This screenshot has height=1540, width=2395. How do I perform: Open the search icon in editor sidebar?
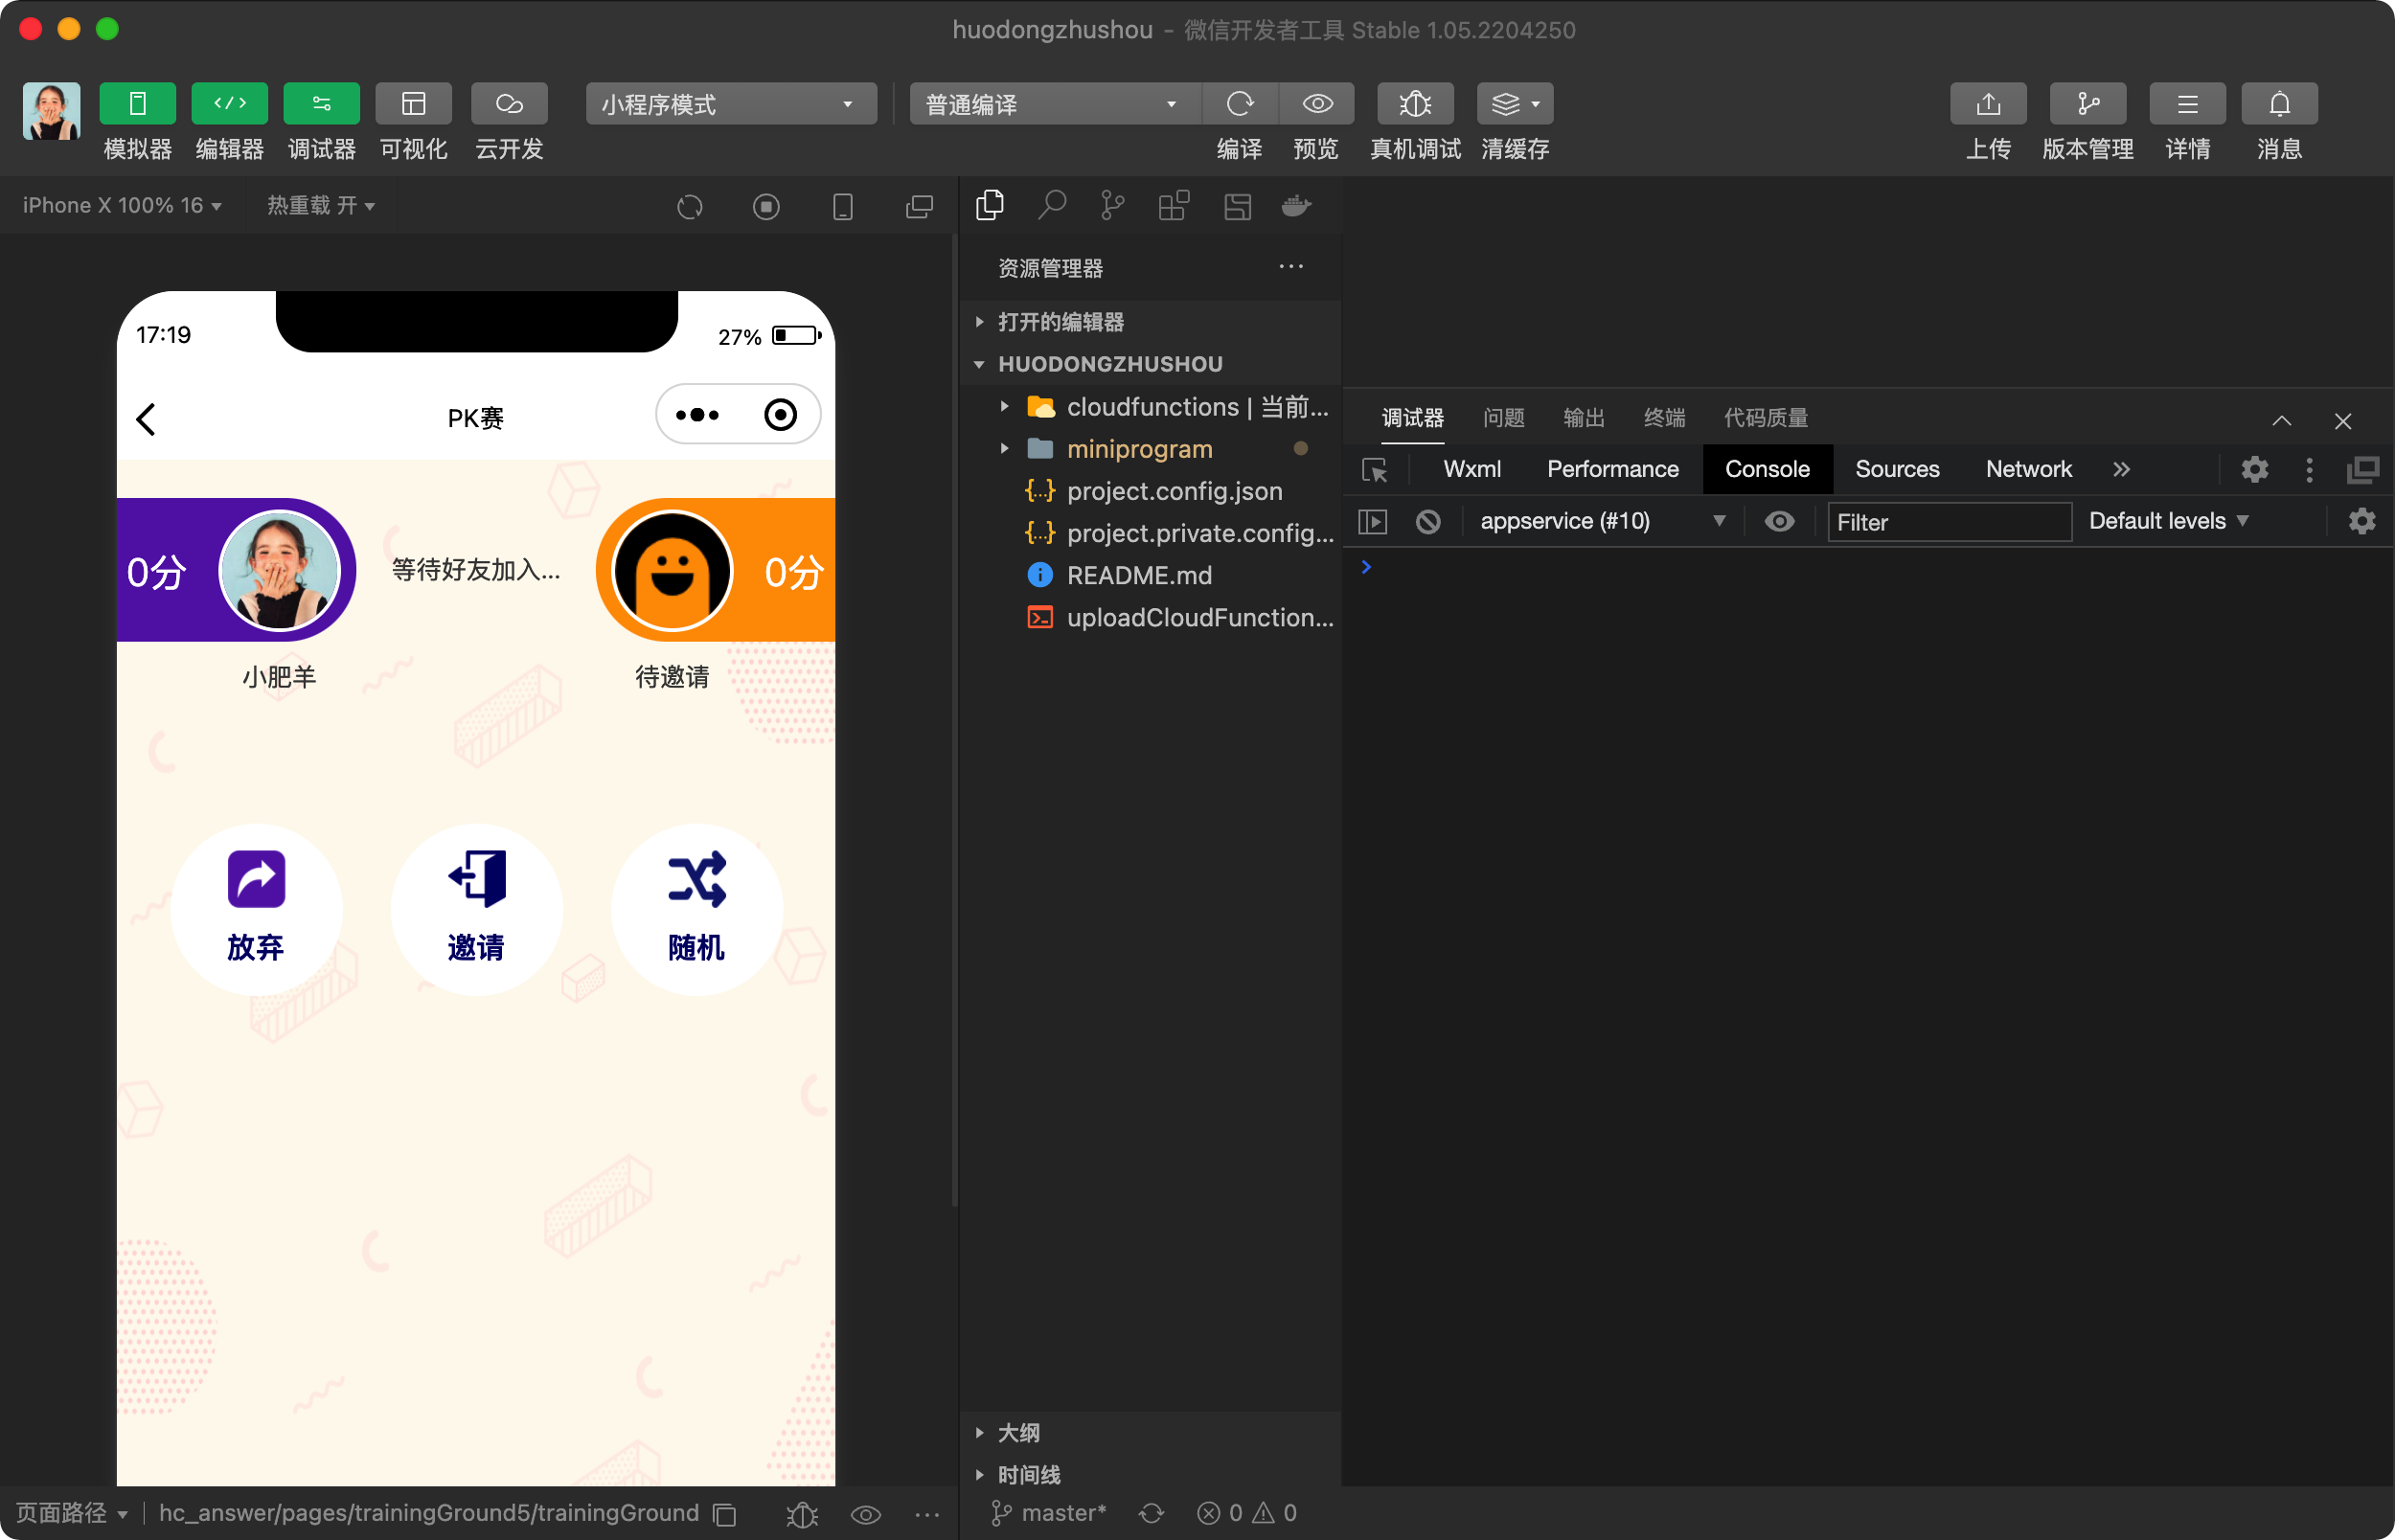1051,206
